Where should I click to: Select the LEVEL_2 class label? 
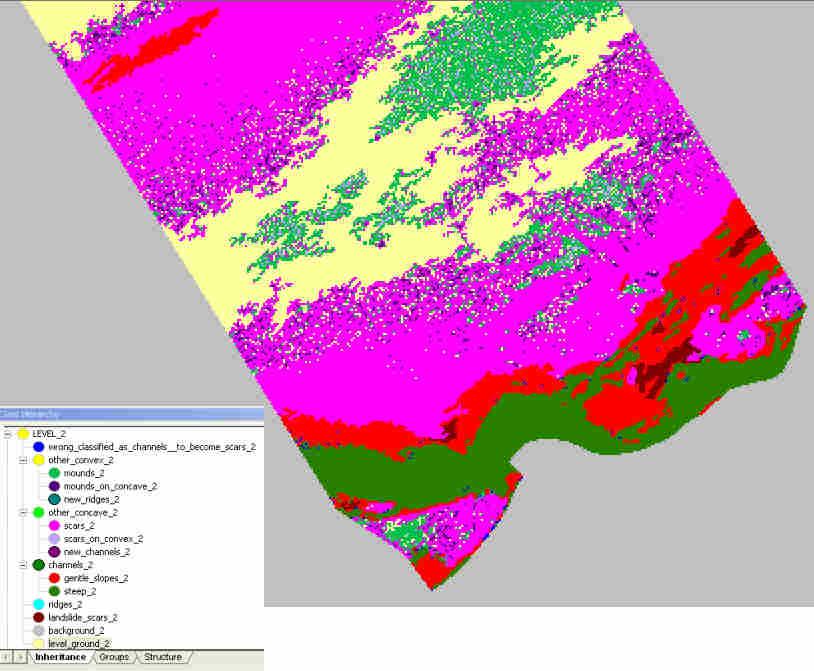tap(49, 433)
